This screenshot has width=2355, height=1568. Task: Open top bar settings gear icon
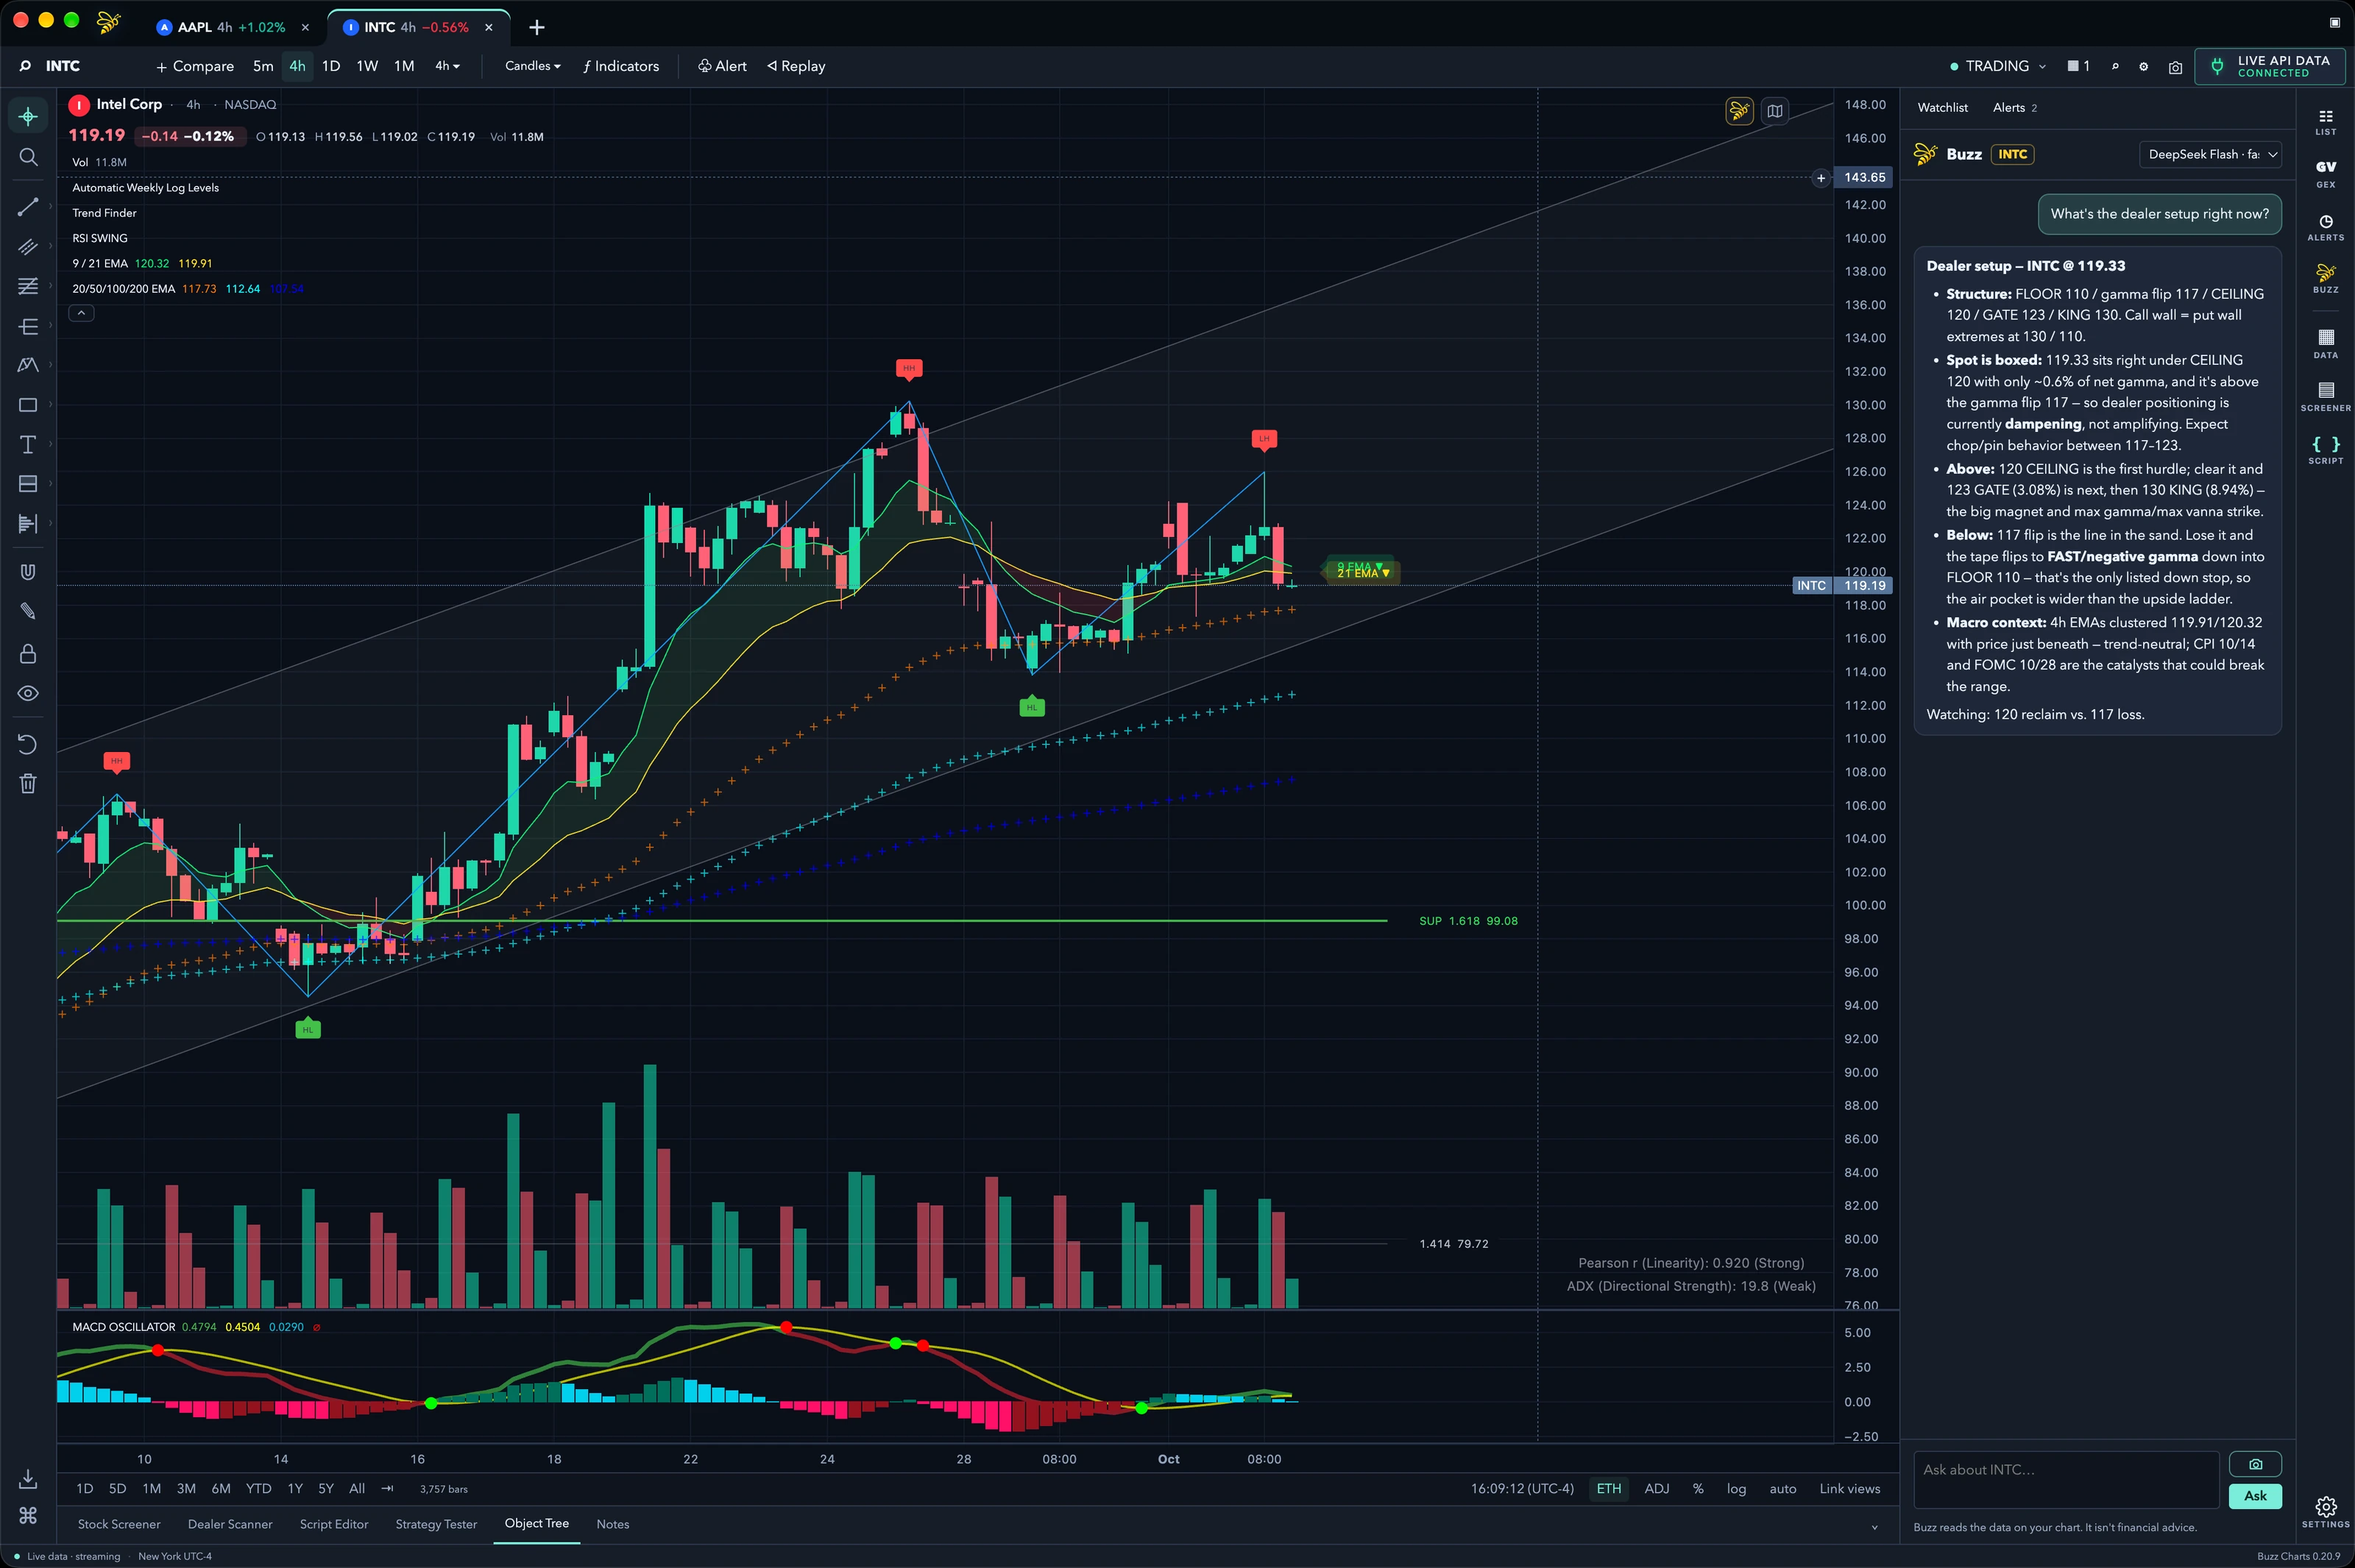pos(2143,67)
